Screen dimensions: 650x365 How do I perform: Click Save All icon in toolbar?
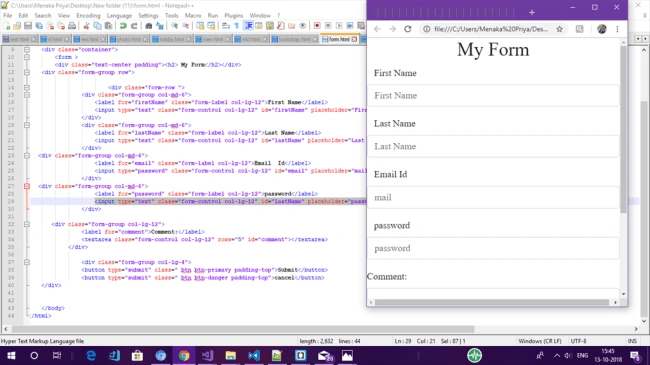pos(39,26)
